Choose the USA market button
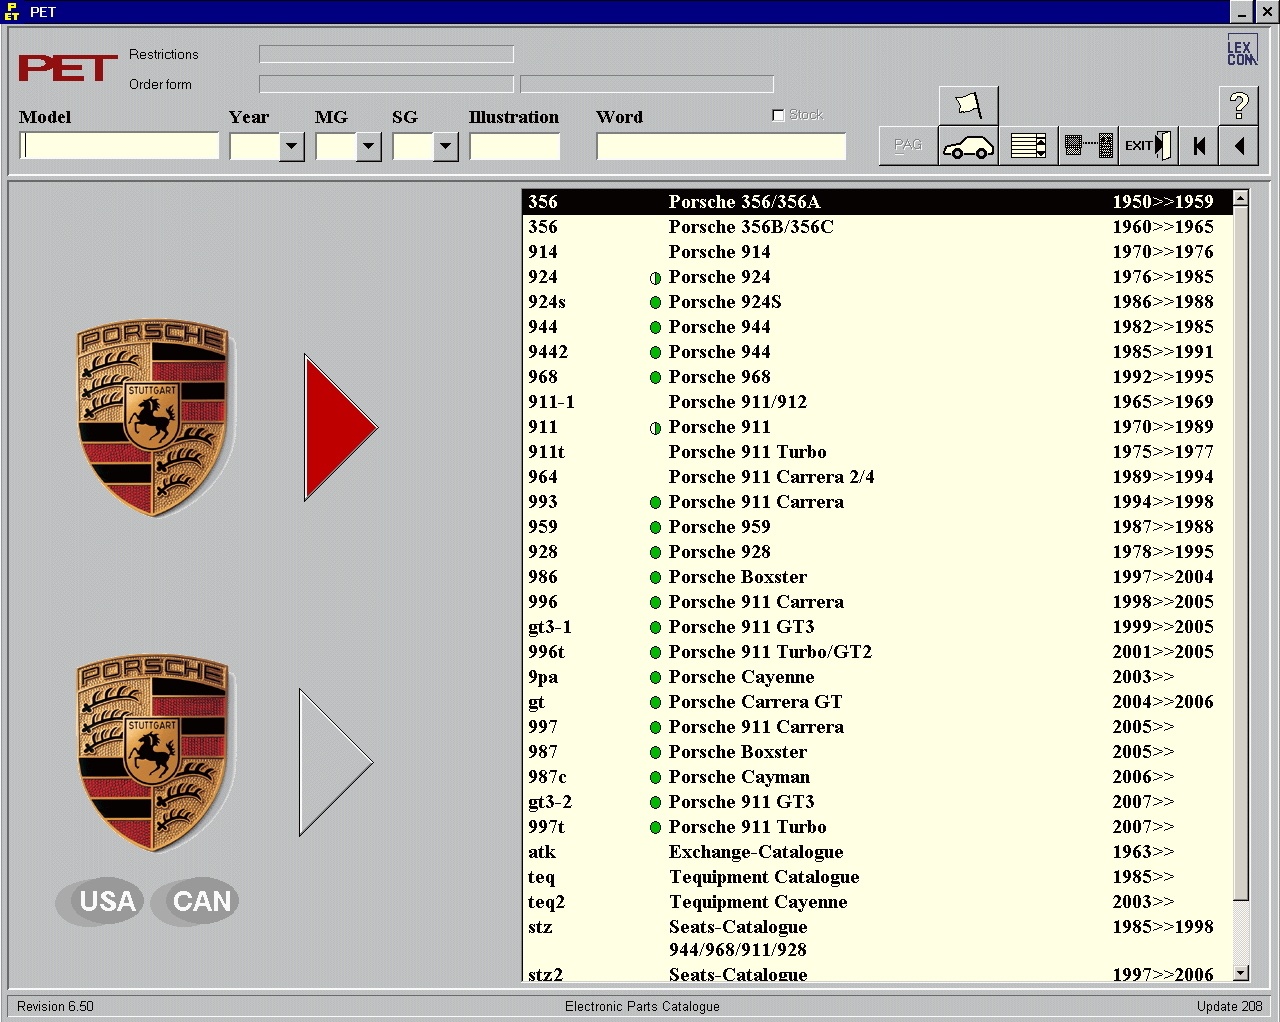 (100, 902)
